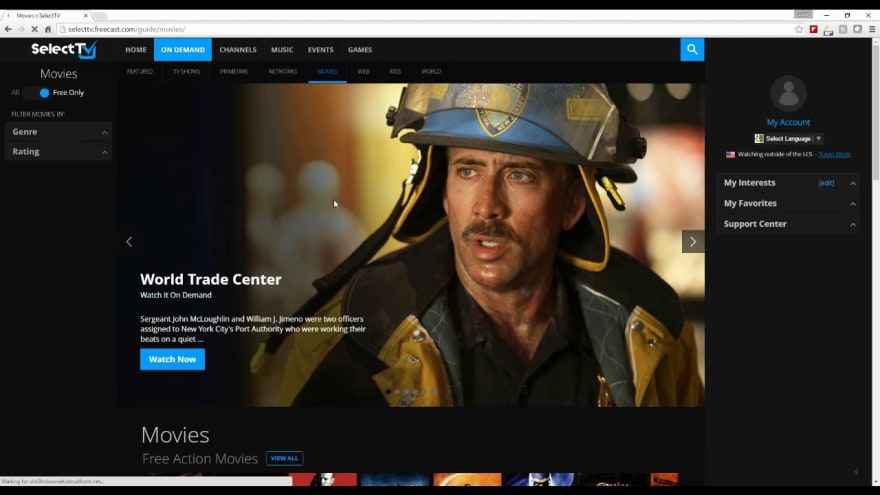
Task: Click the profile avatar icon
Action: 788,93
